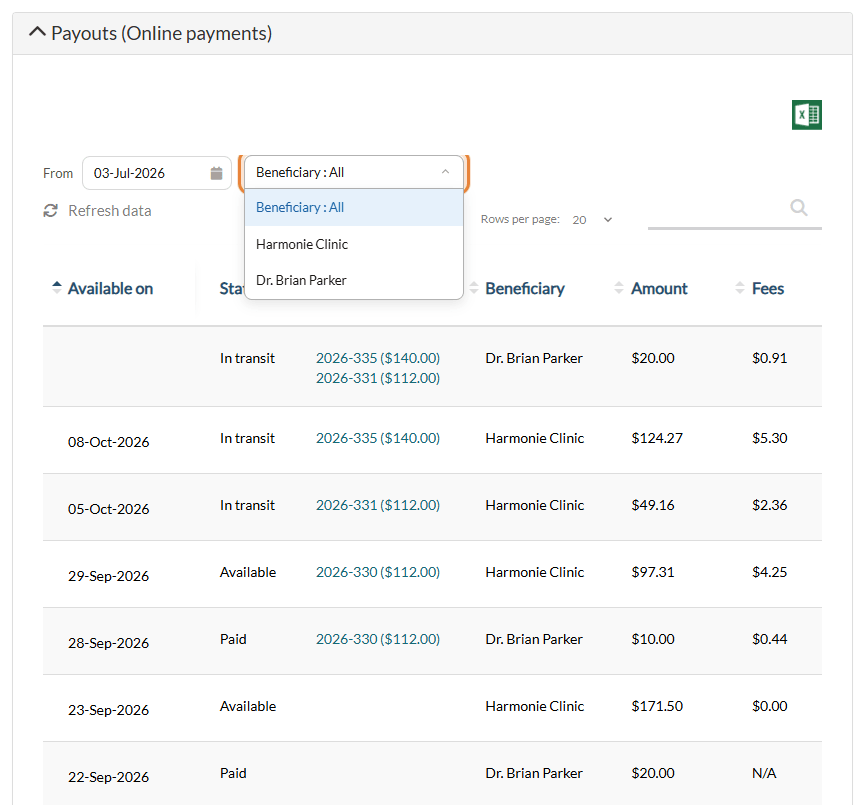Click the Rows per page label

pyautogui.click(x=520, y=219)
